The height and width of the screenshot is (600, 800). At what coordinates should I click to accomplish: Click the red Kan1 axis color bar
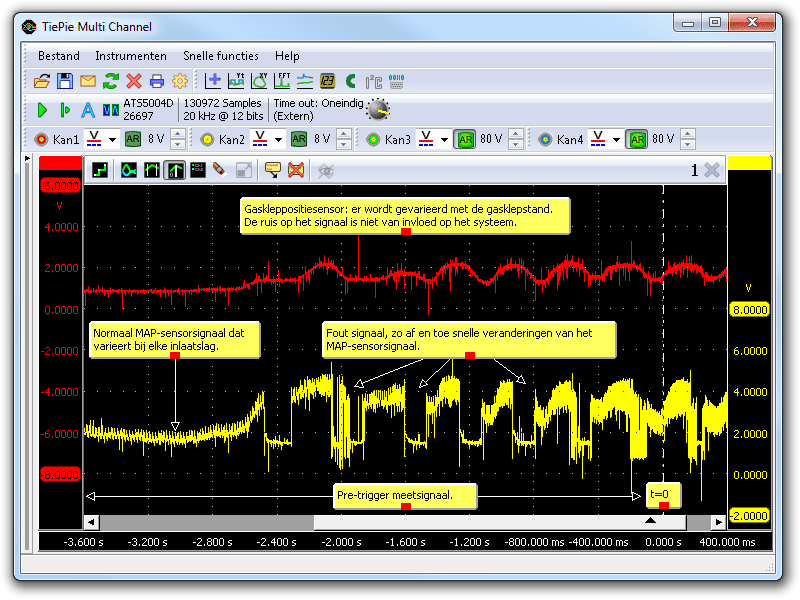tap(61, 163)
